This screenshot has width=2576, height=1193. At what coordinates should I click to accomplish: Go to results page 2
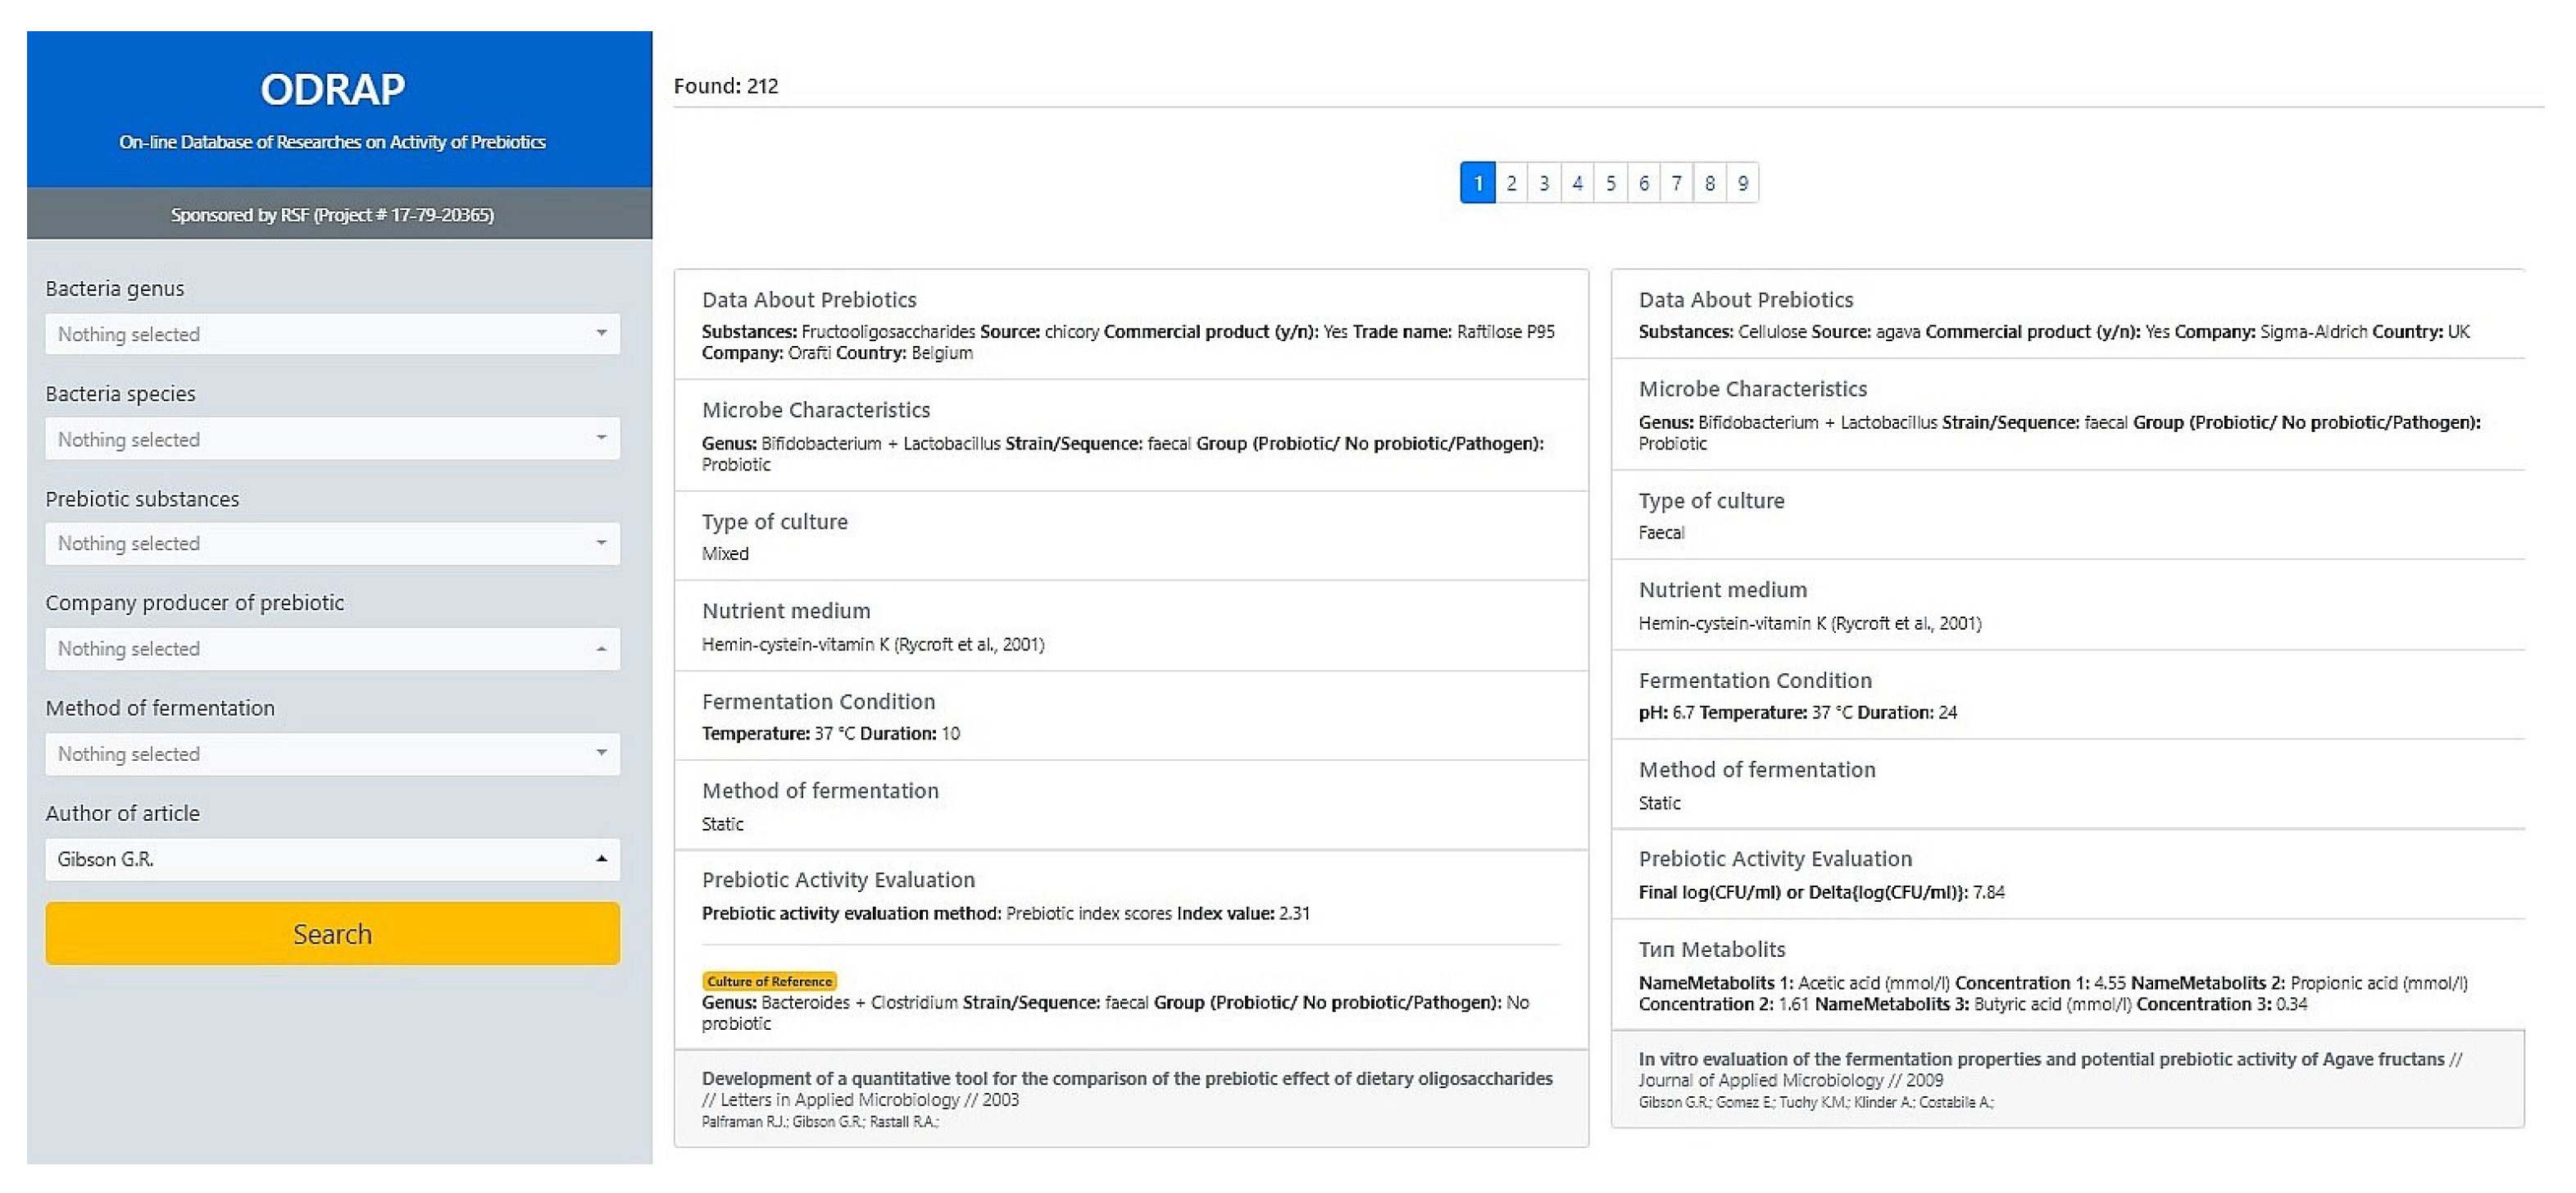pyautogui.click(x=1511, y=183)
